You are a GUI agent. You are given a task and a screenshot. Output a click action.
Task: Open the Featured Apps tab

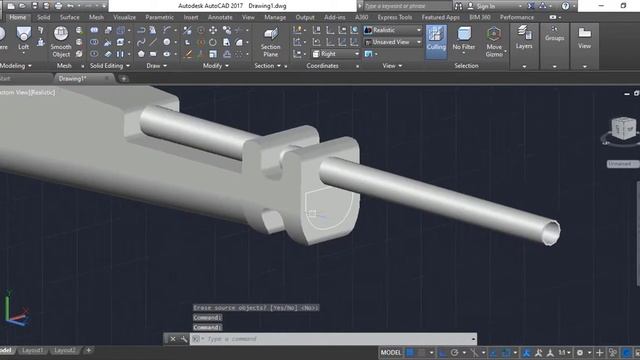440,17
